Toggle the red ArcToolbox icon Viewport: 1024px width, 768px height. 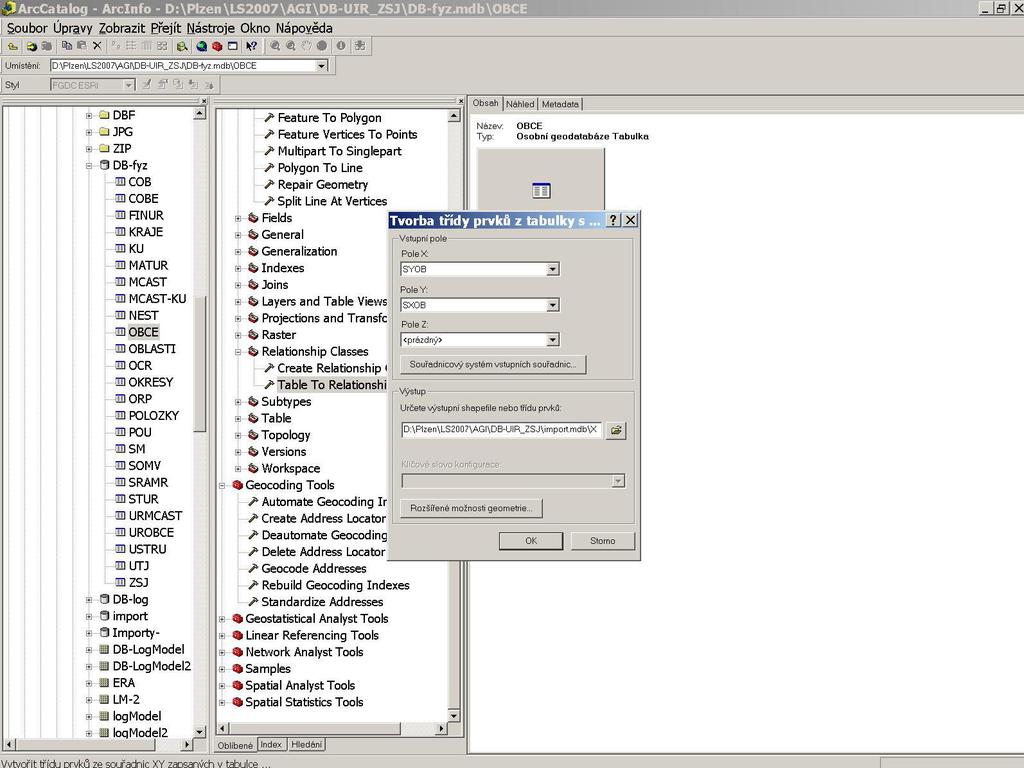217,46
